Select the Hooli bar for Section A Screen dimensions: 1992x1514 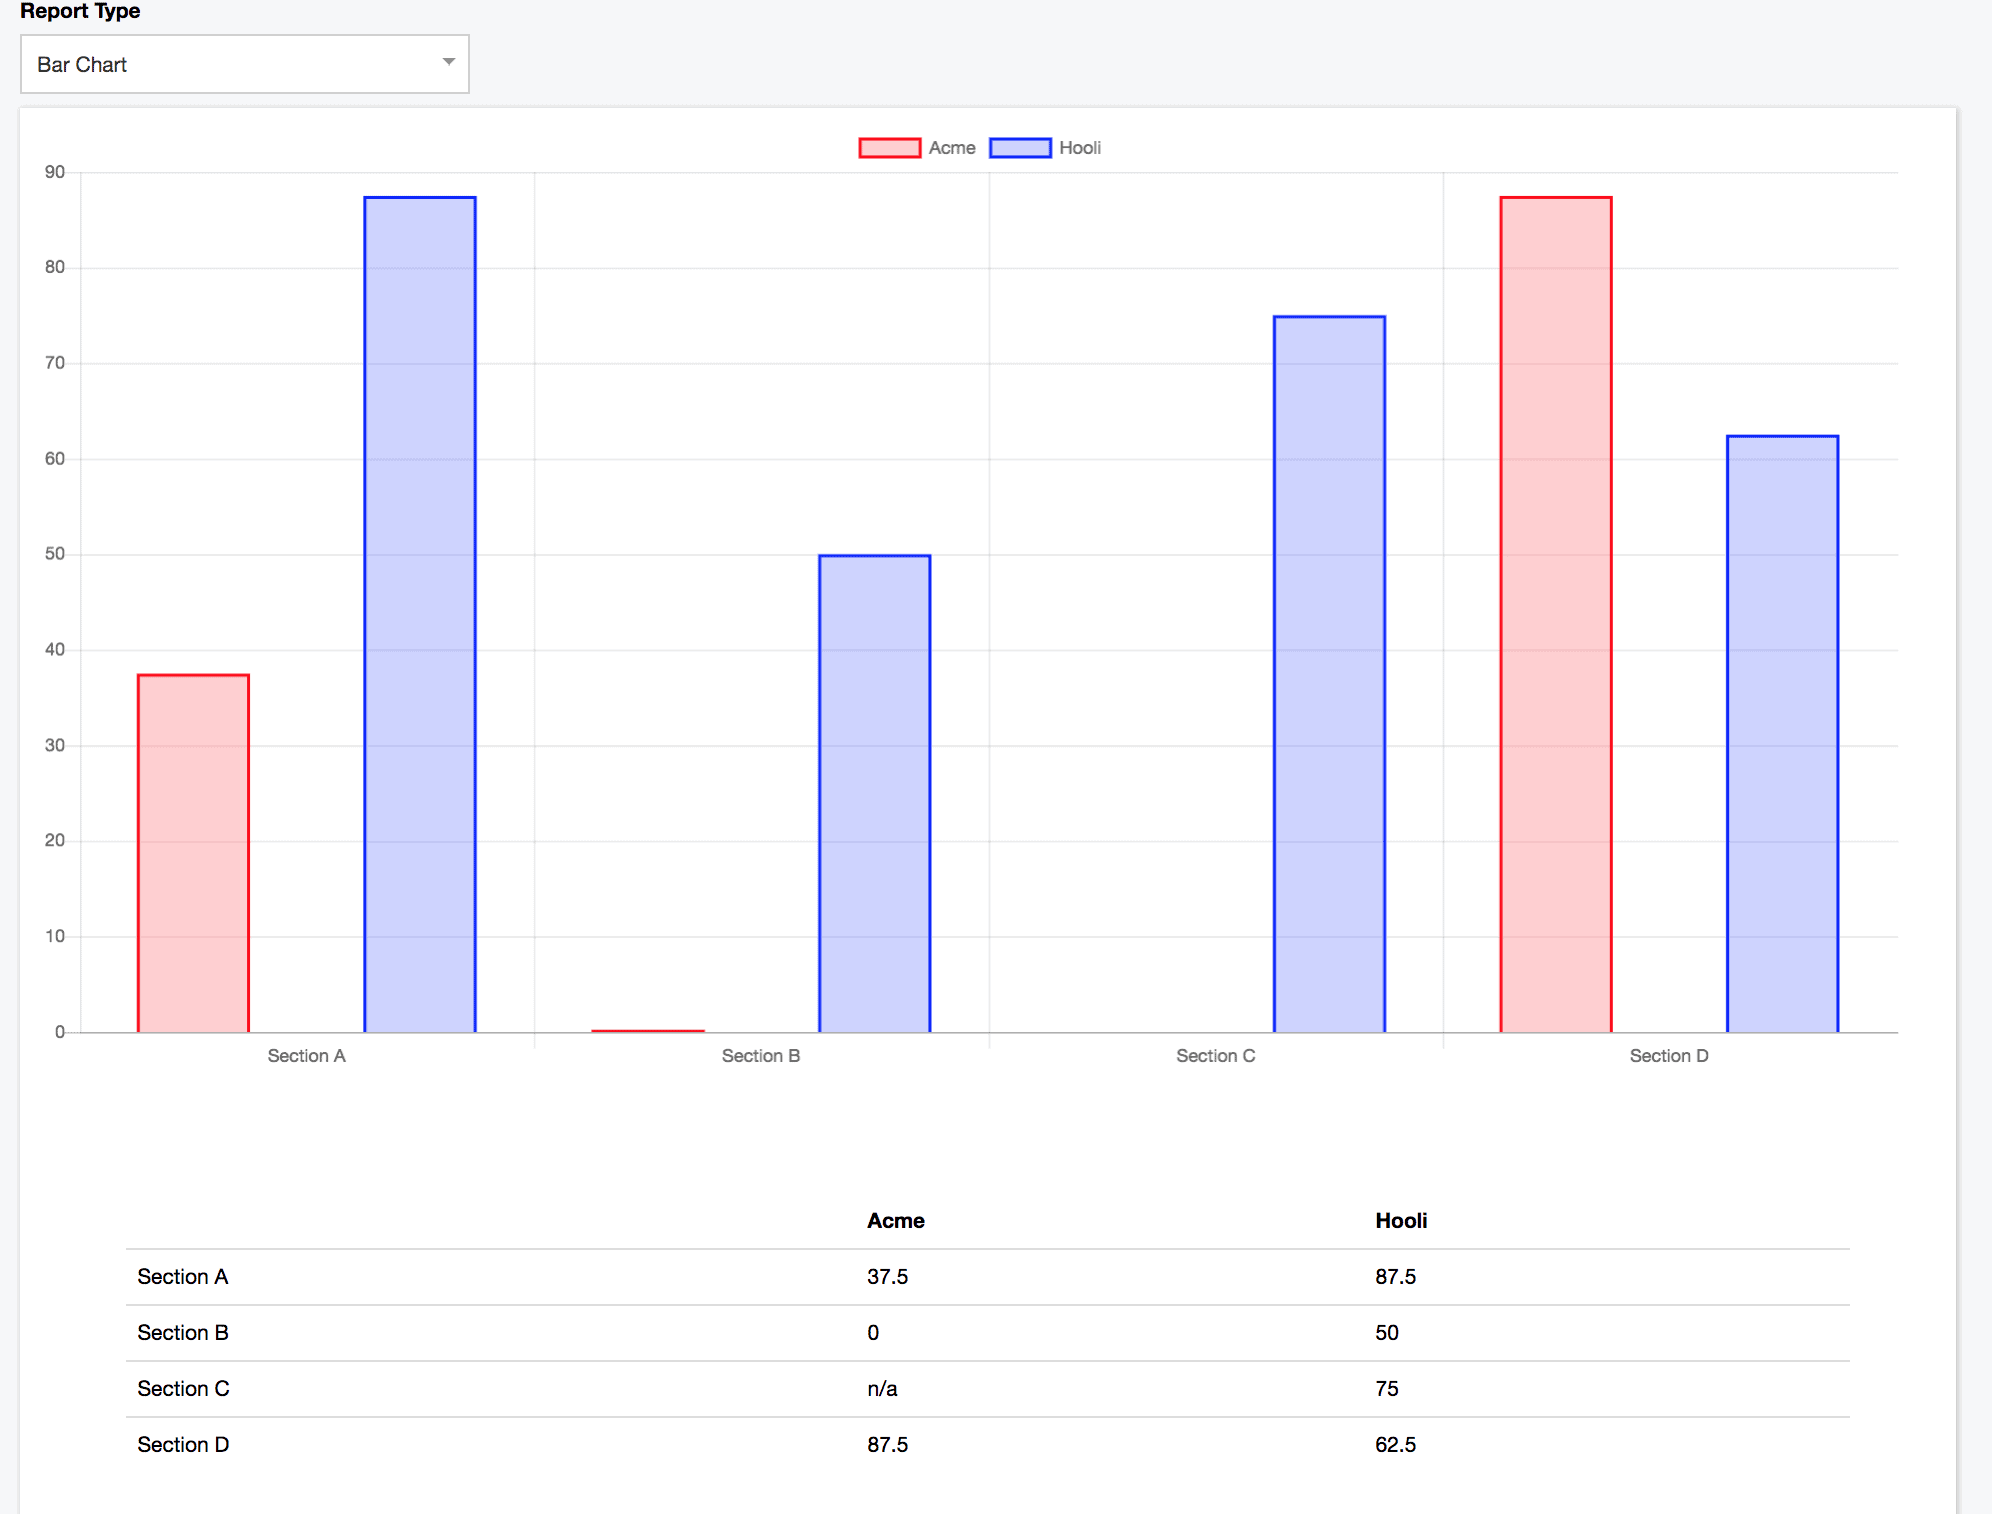pyautogui.click(x=420, y=614)
